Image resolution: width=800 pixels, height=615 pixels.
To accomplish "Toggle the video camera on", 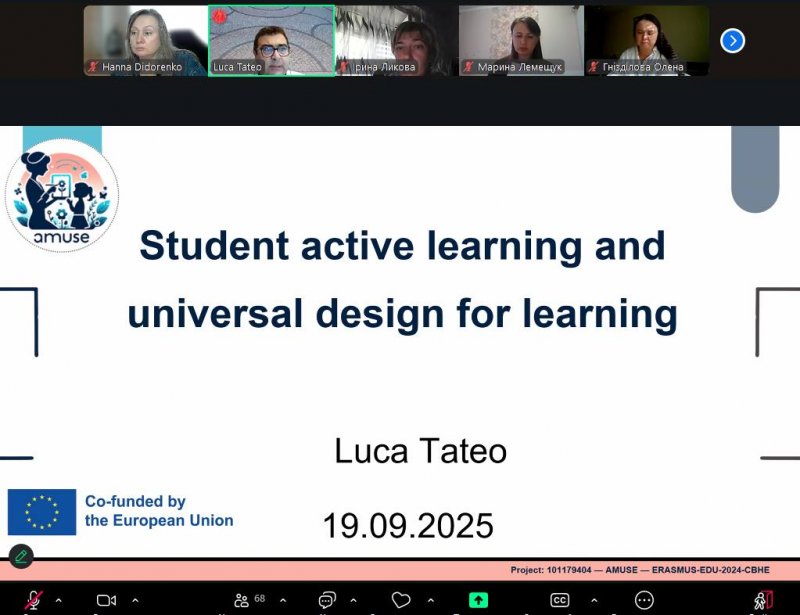I will 106,600.
